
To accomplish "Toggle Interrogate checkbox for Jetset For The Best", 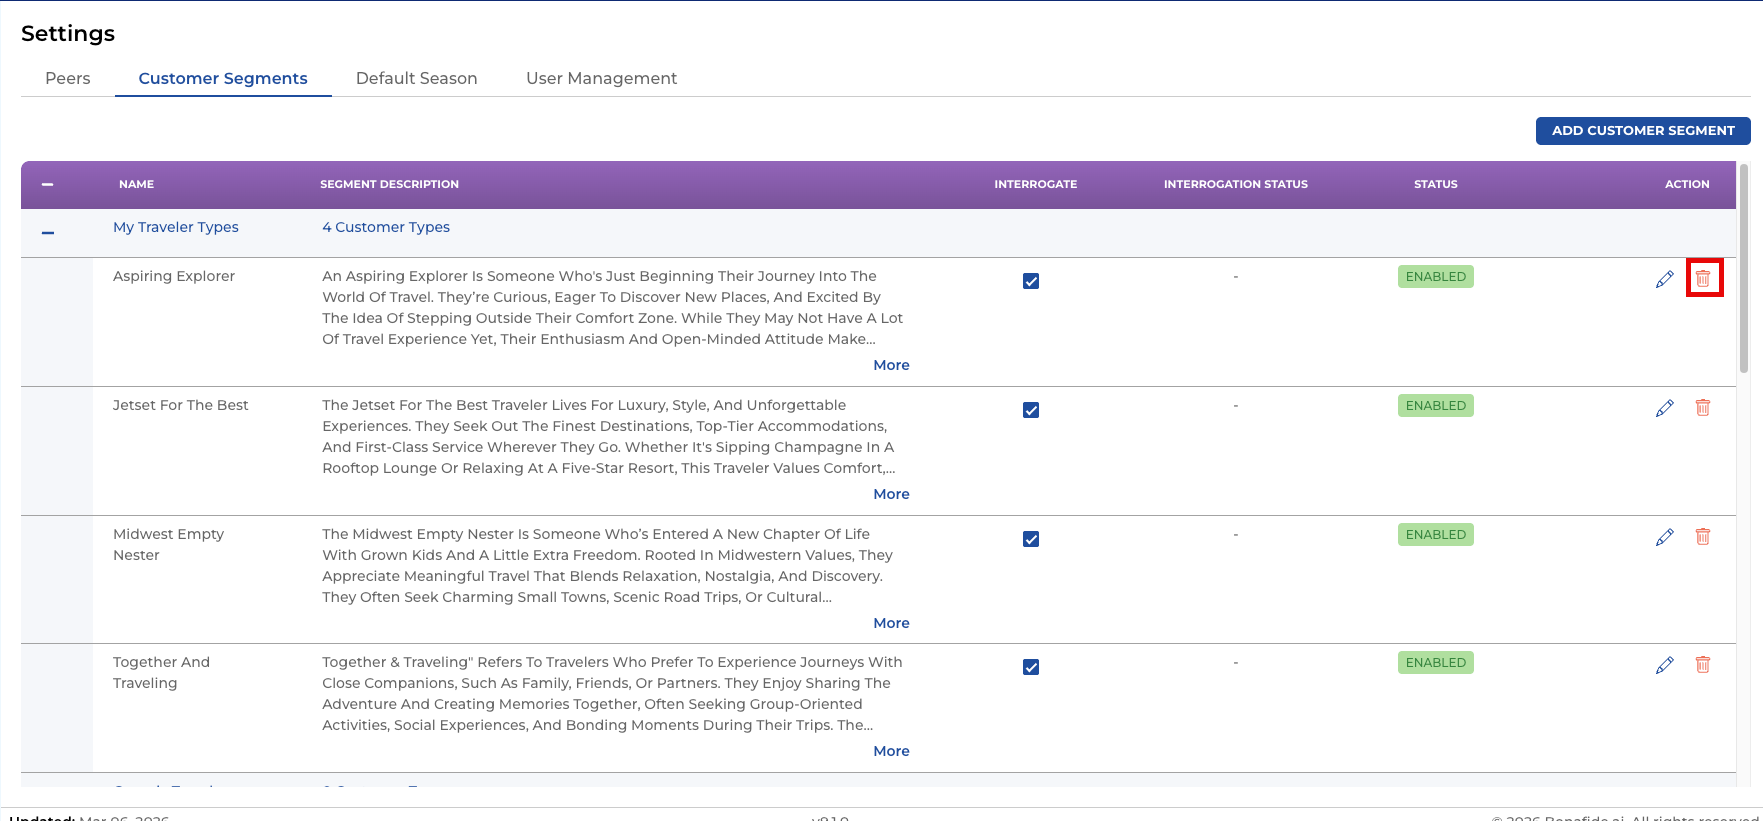I will click(1031, 410).
